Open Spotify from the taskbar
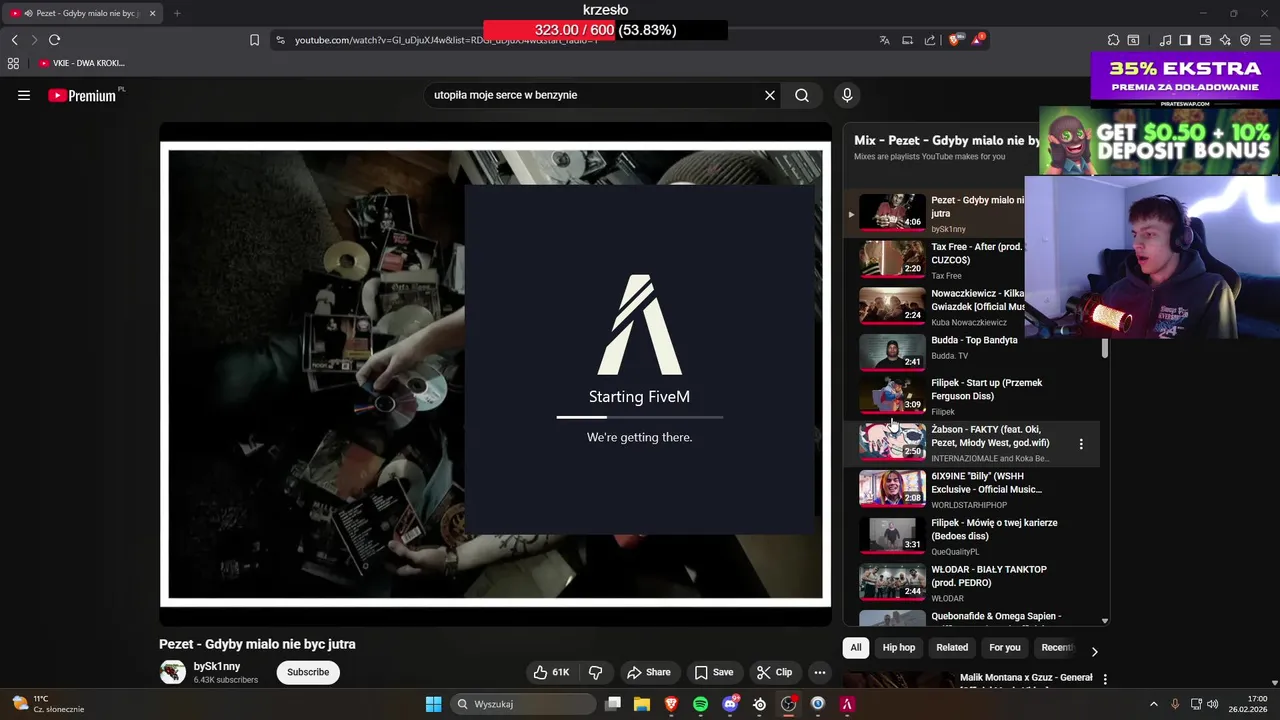 click(x=701, y=704)
